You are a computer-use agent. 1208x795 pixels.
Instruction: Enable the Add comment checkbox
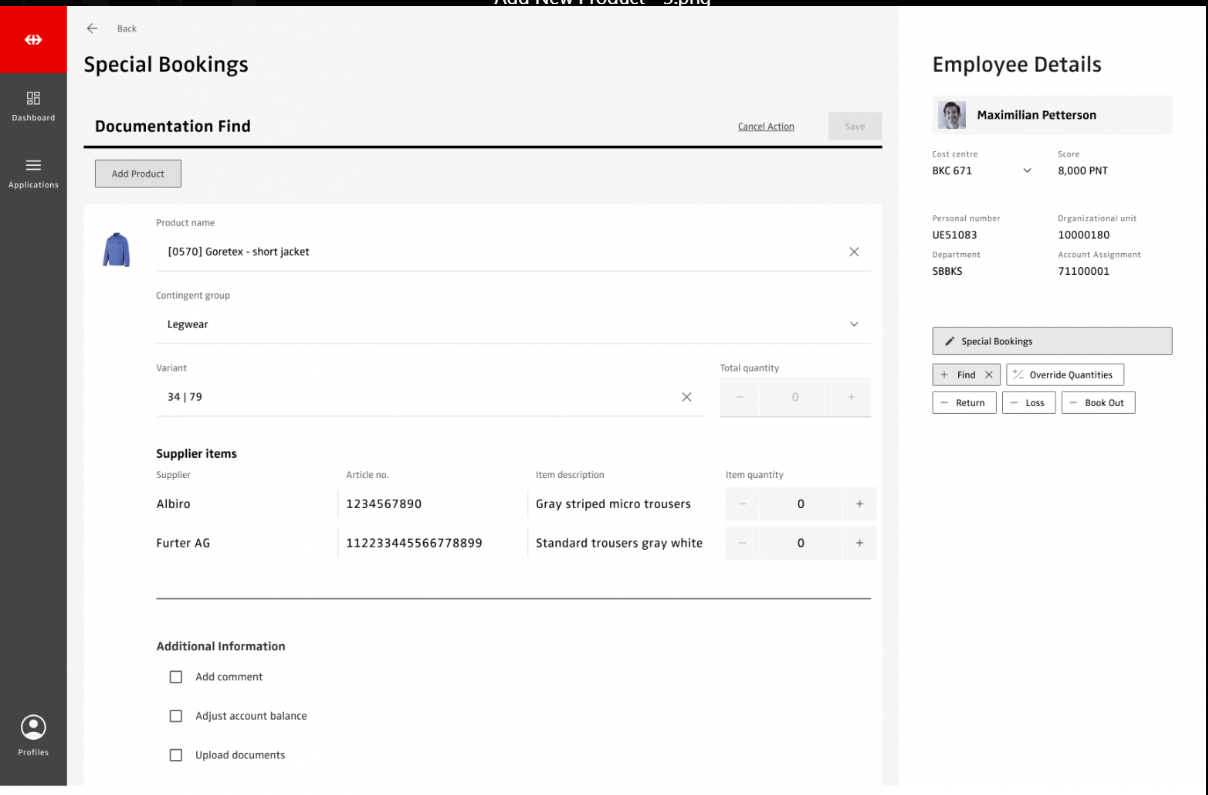coord(176,677)
